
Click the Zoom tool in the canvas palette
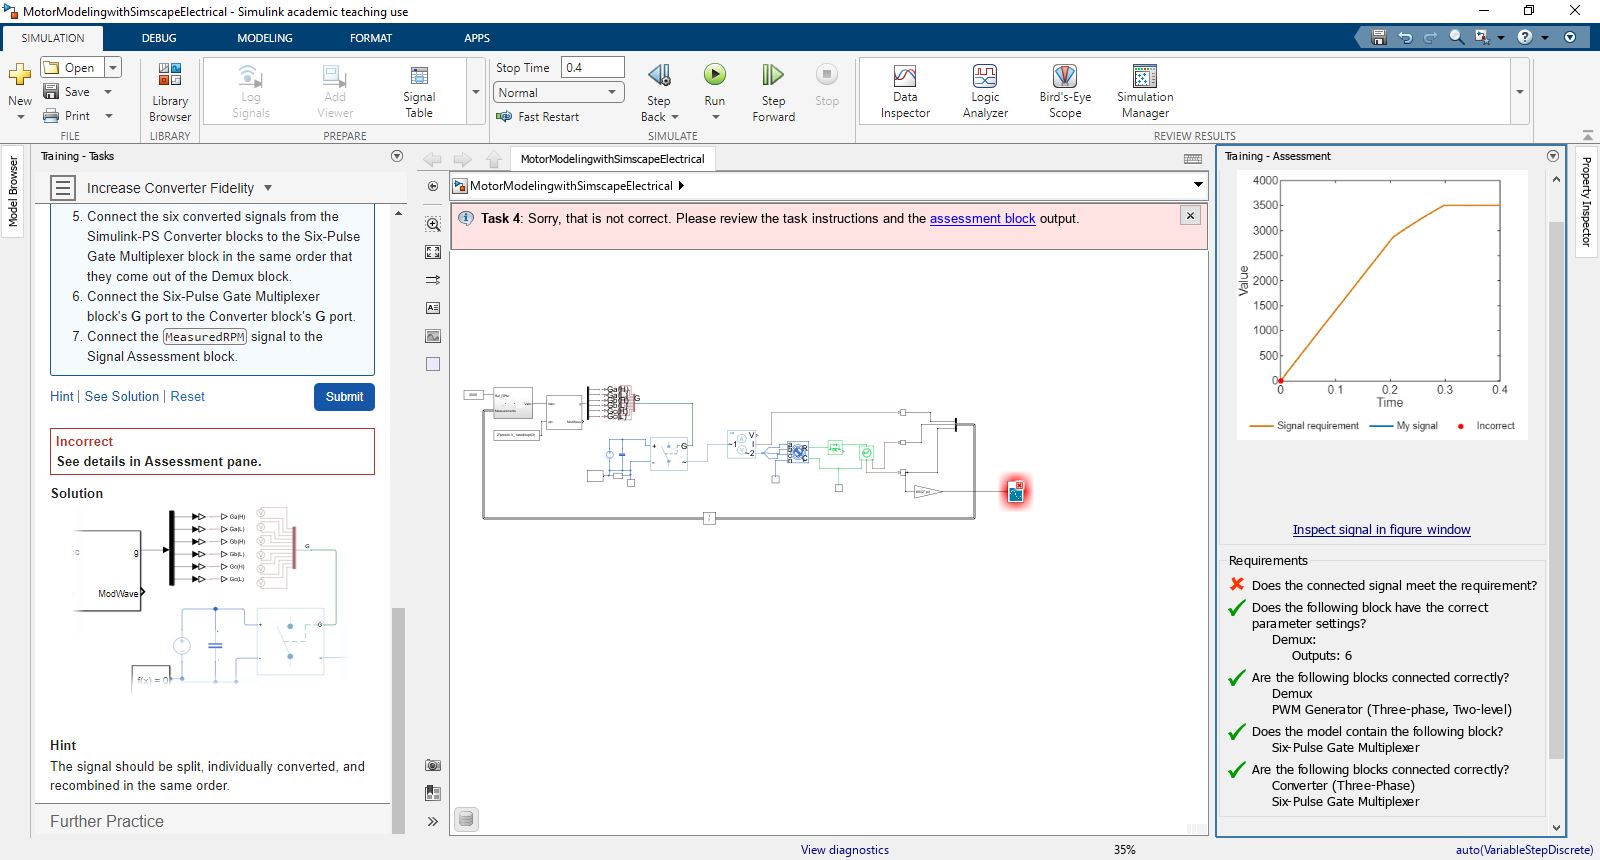point(433,224)
